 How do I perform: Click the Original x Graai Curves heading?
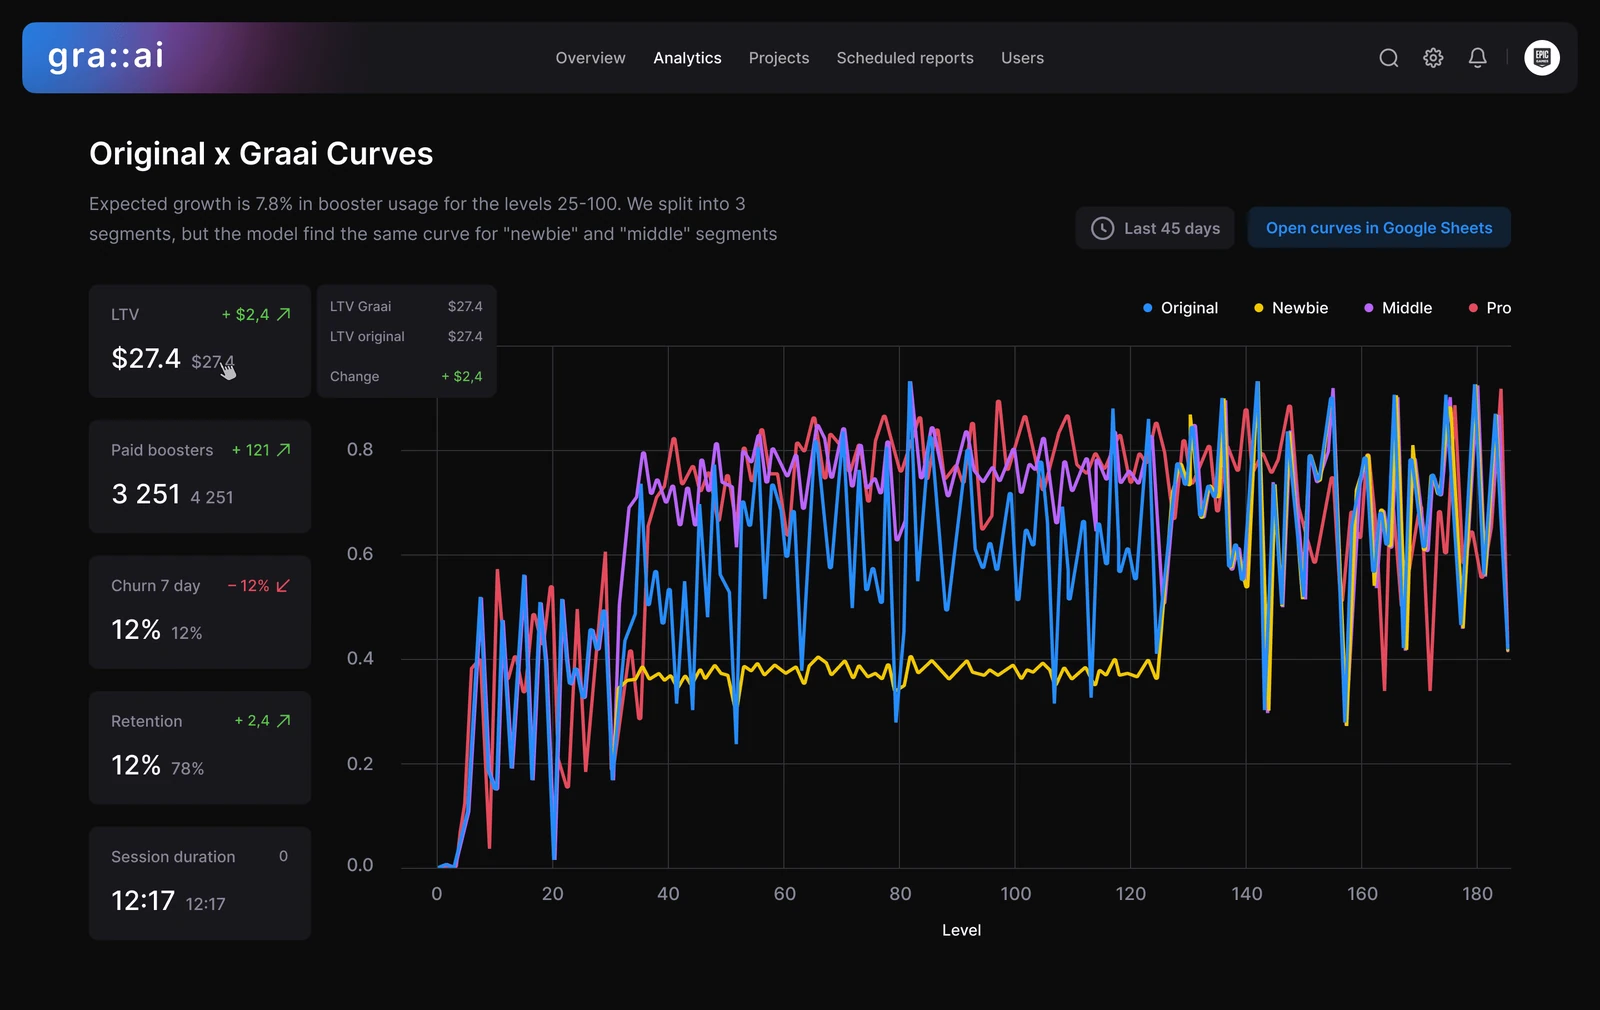(x=261, y=154)
